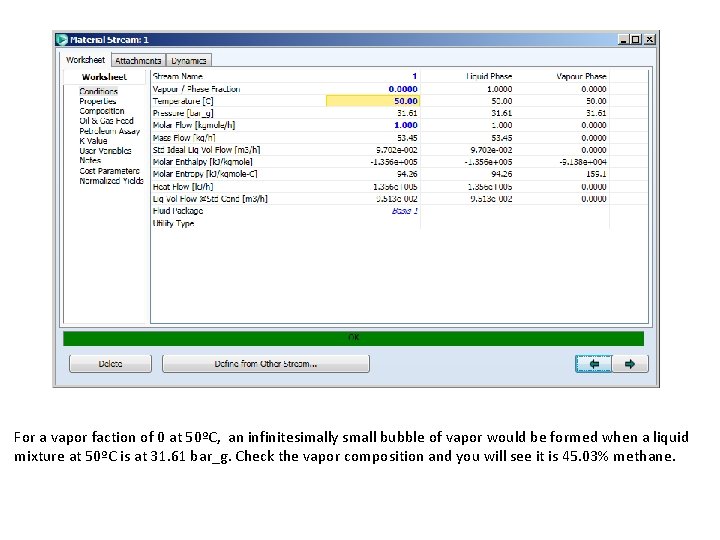Click the Liq Vol Flow @Std Cond label
The width and height of the screenshot is (720, 540).
click(x=210, y=199)
